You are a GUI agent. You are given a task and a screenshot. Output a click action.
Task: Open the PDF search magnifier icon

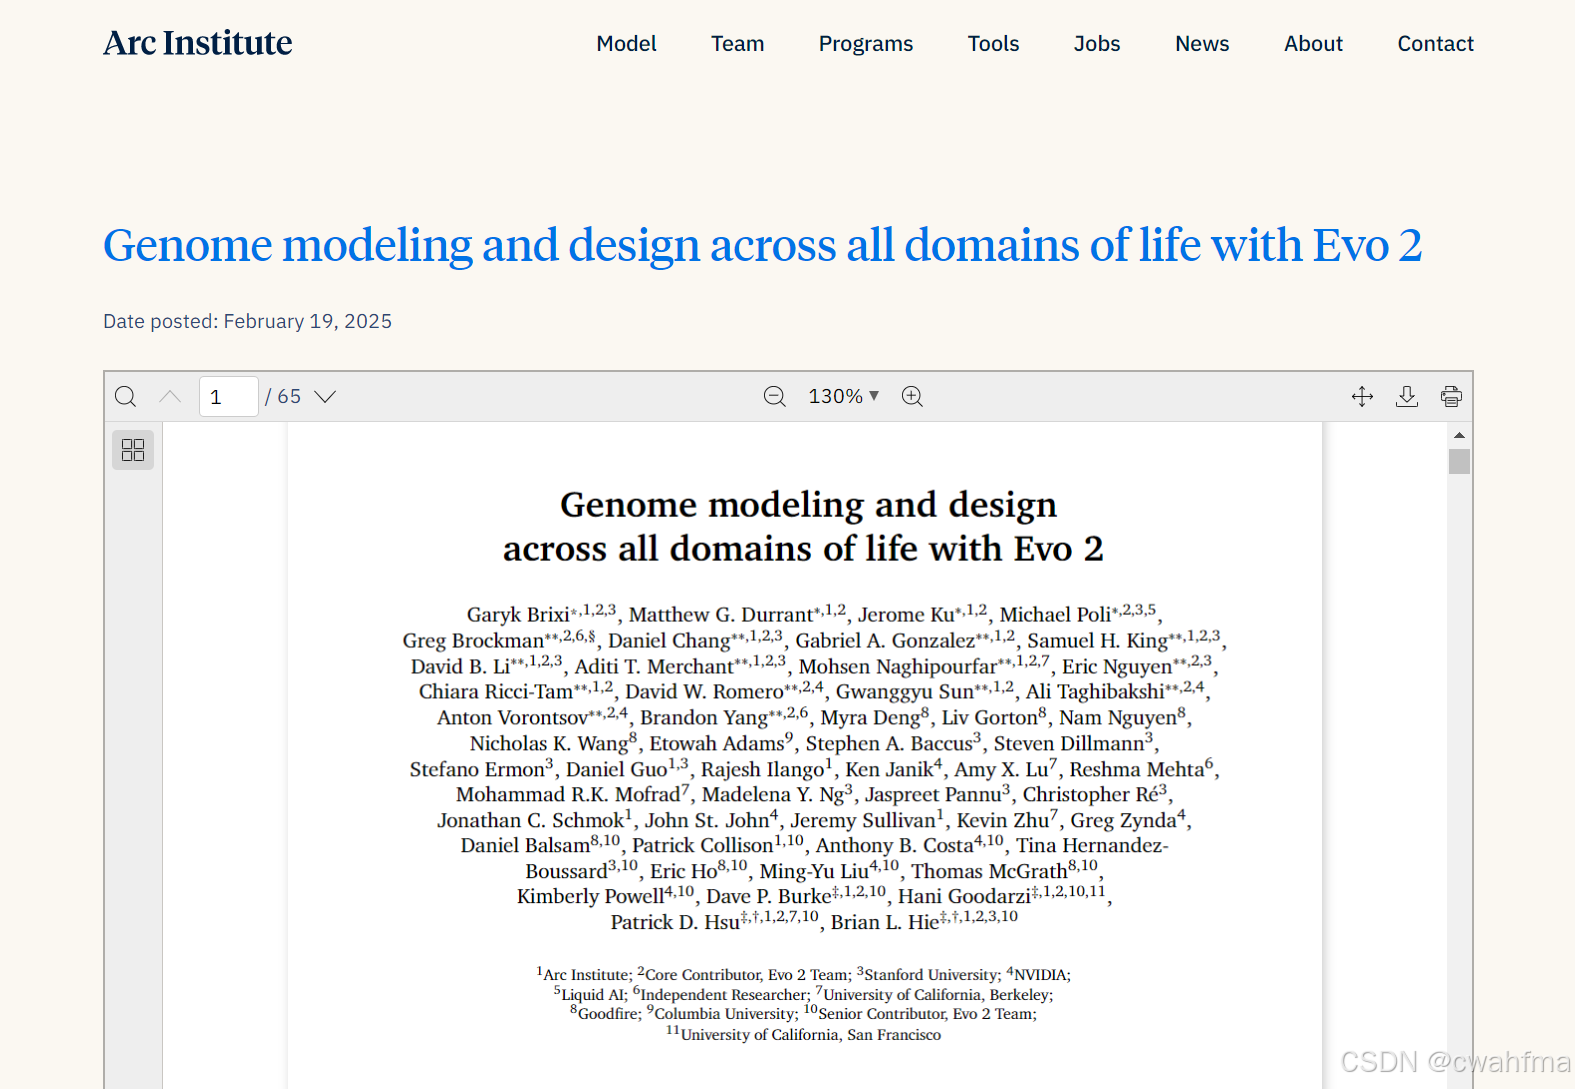point(125,396)
